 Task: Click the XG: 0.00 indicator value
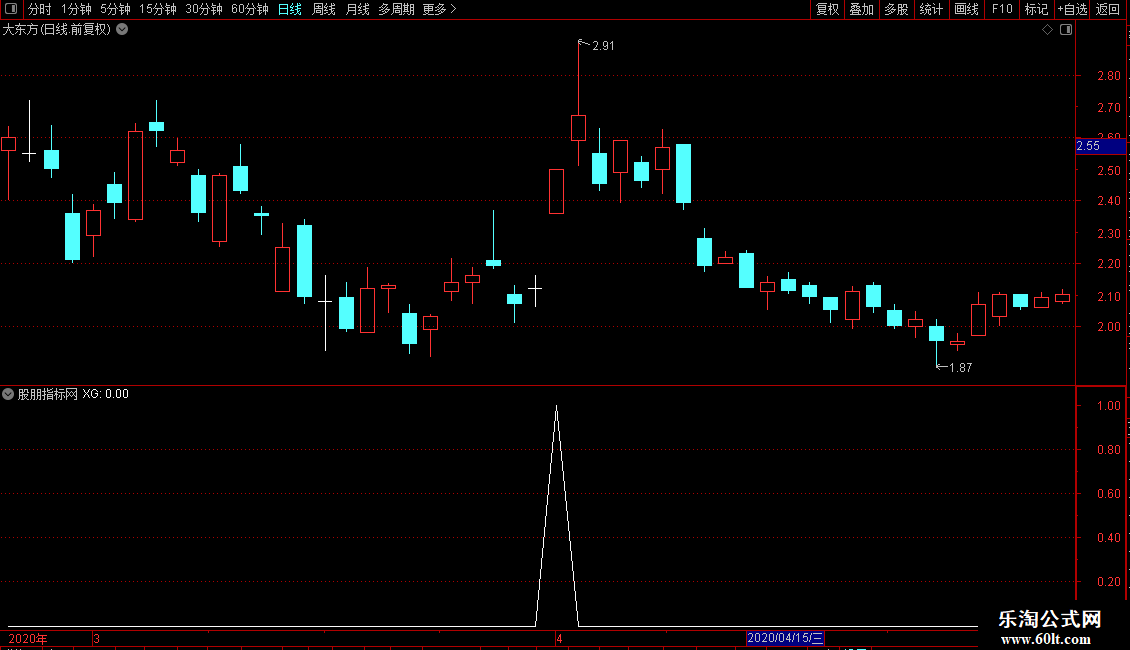(x=105, y=394)
